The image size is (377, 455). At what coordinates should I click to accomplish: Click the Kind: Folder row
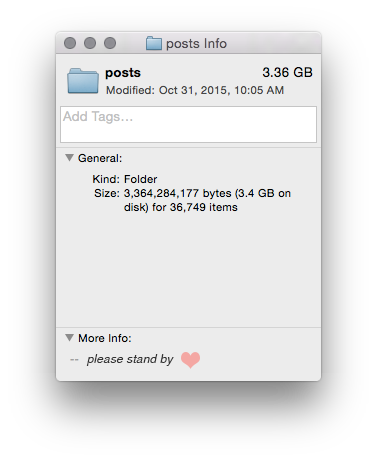125,179
